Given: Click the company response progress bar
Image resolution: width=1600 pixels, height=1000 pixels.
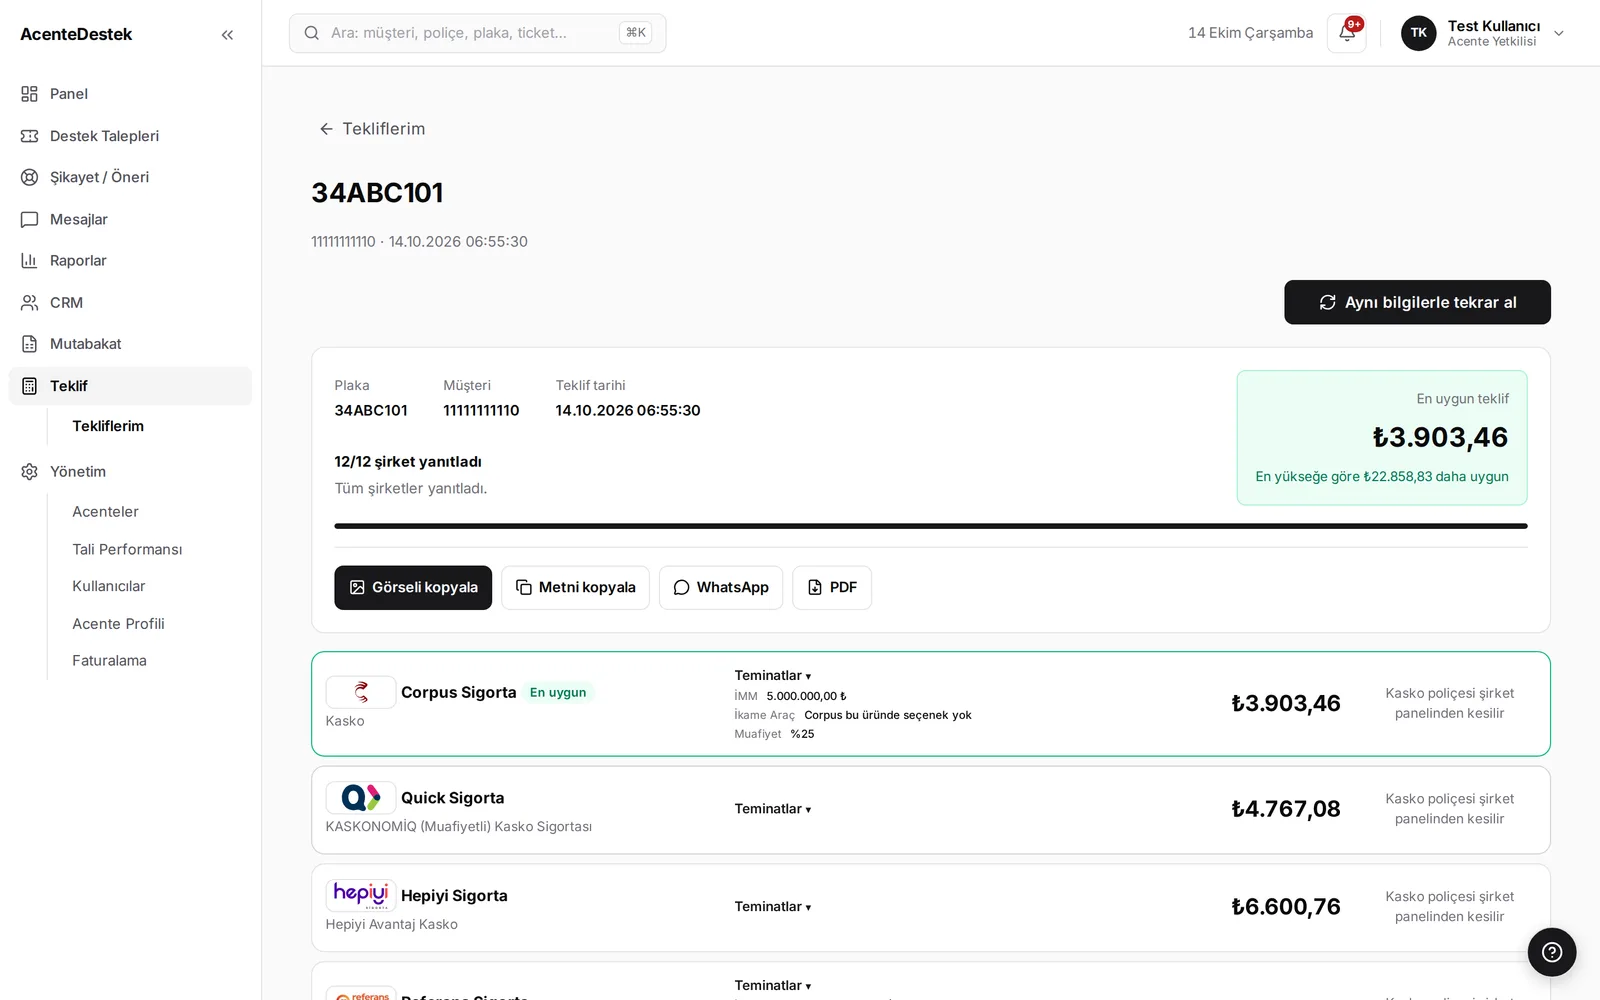Looking at the screenshot, I should [x=931, y=526].
